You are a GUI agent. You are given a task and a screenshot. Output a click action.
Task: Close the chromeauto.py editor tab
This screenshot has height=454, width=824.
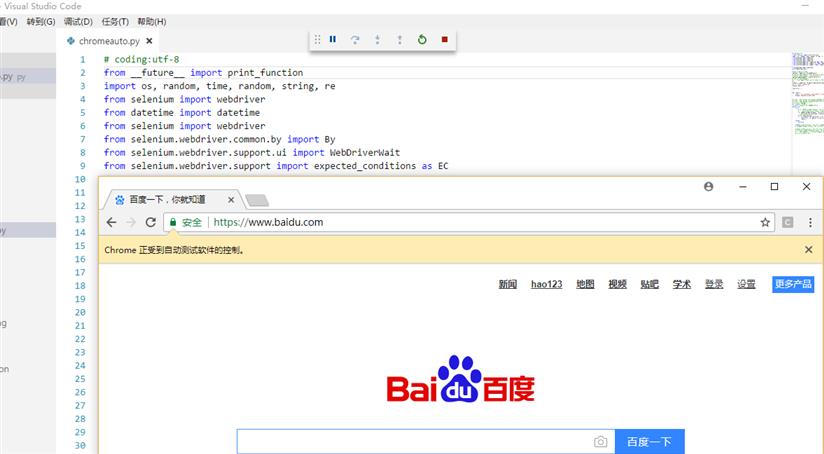(x=149, y=41)
